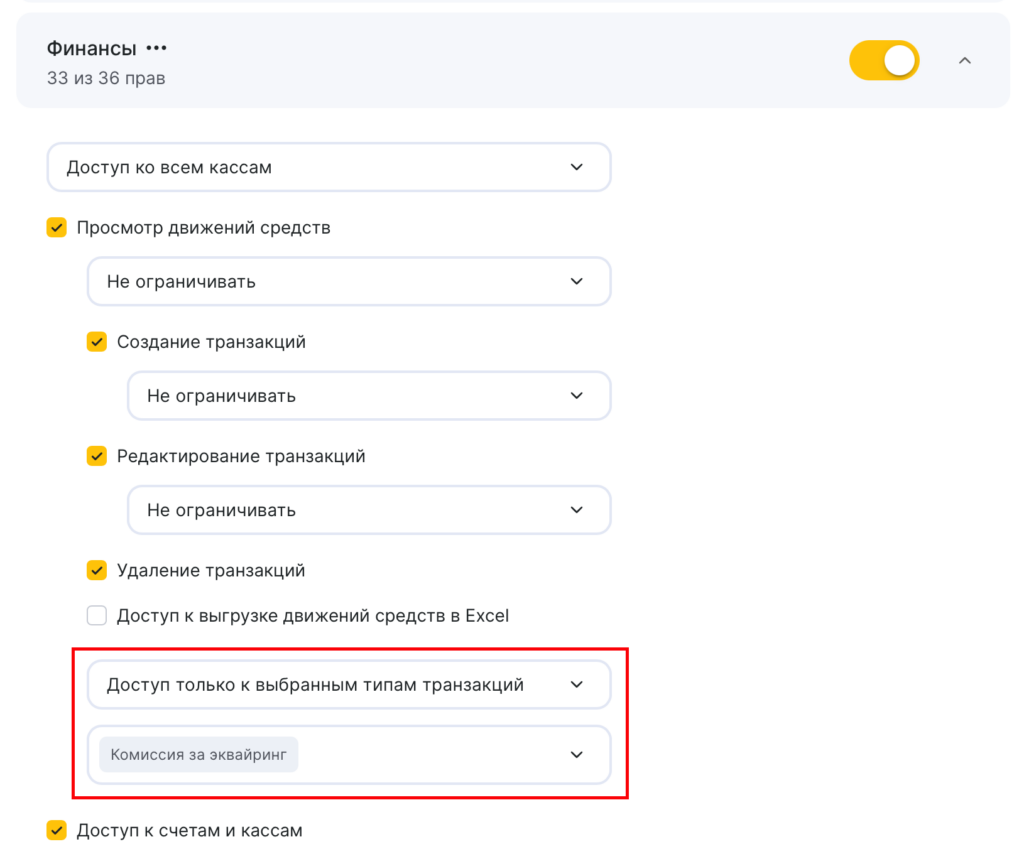Click chevron arrow of transaction types multiselect
The image size is (1024, 854).
577,755
